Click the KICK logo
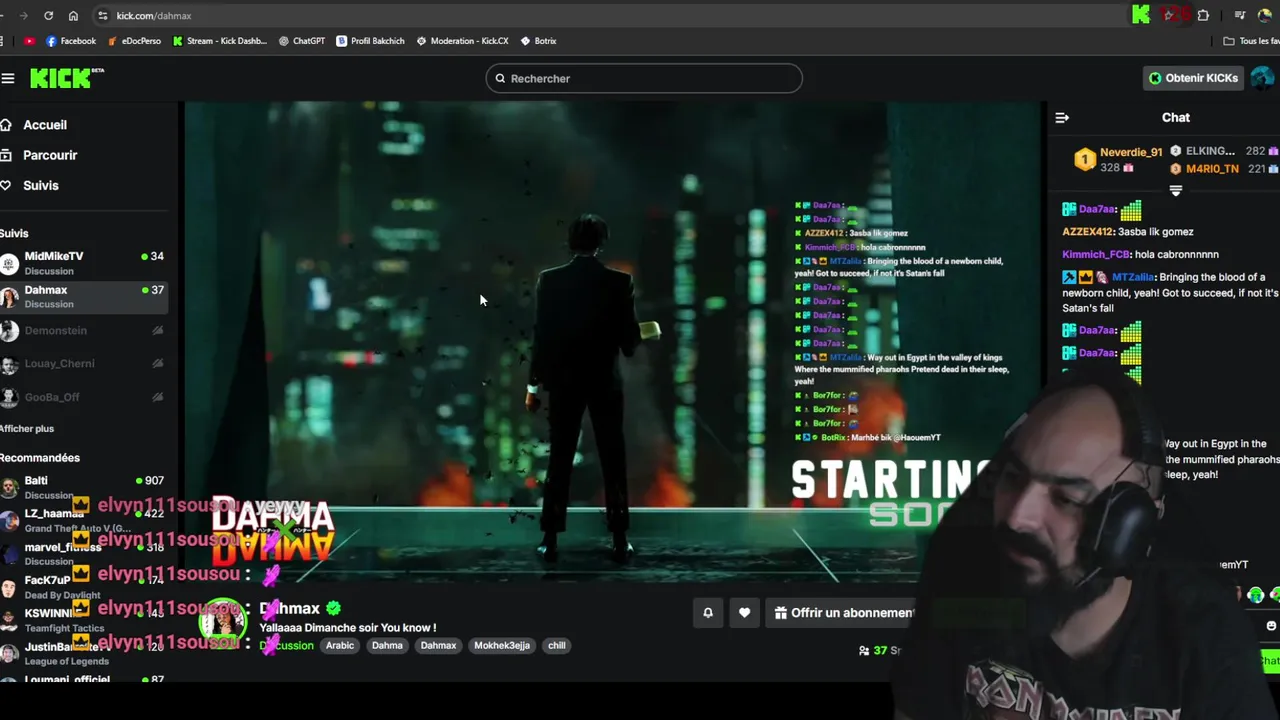This screenshot has width=1280, height=720. pos(66,78)
